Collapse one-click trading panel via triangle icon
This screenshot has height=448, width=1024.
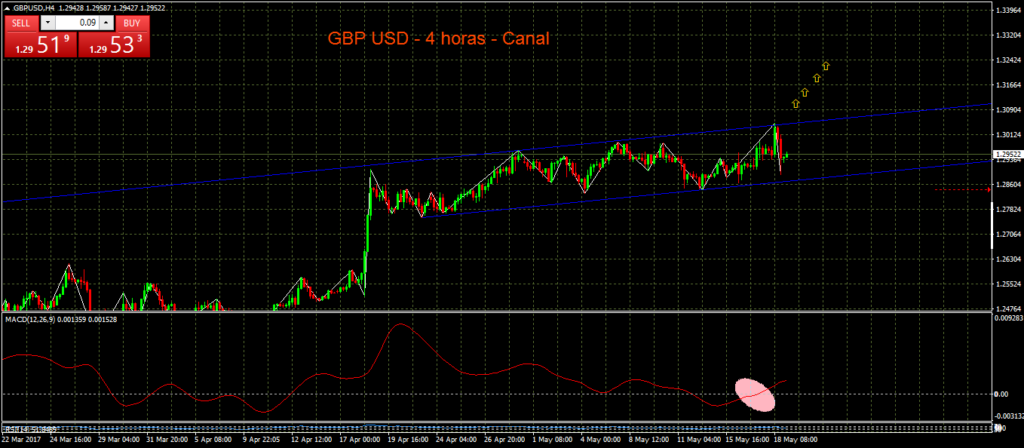click(6, 8)
